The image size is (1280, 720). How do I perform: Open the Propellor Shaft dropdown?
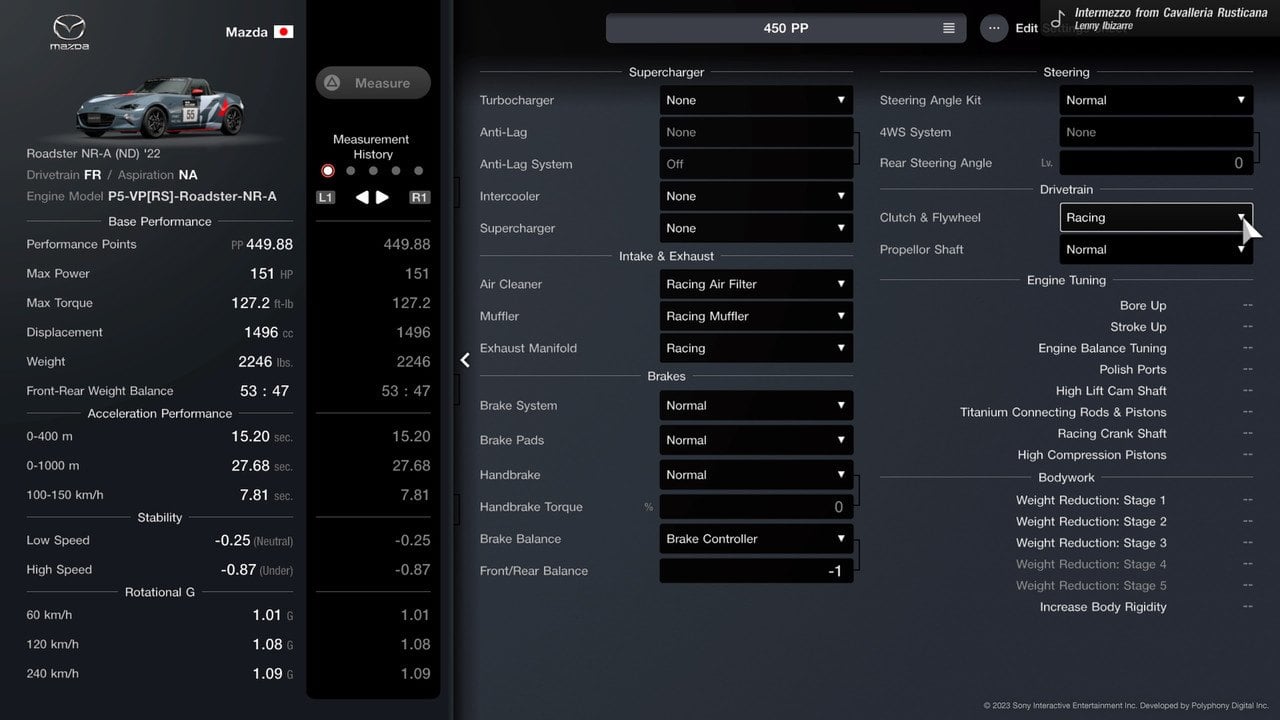1156,249
